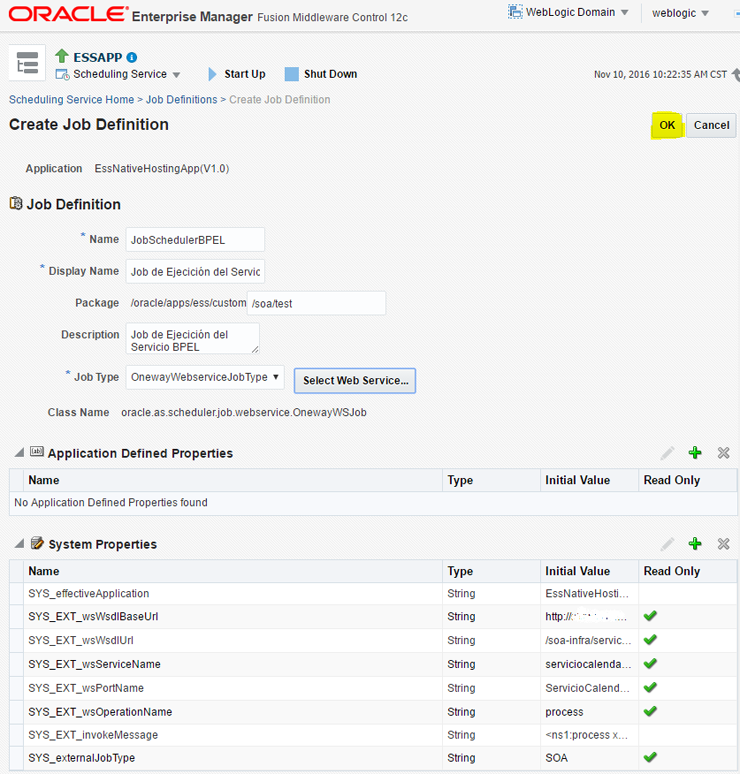Viewport: 740px width, 774px height.
Task: Open the WebLogic Domain menu
Action: [569, 13]
